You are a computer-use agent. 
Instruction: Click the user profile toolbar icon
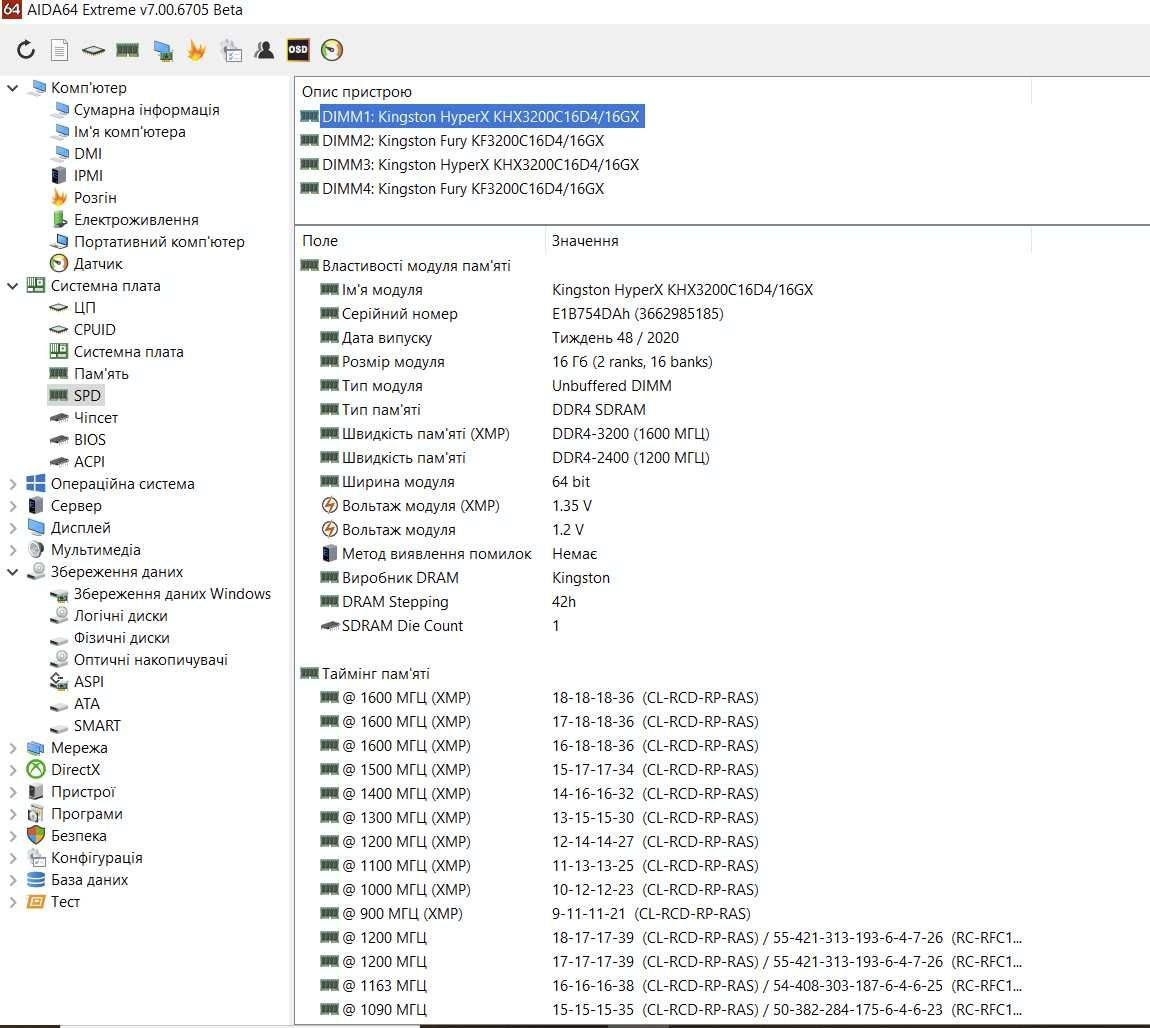point(264,50)
